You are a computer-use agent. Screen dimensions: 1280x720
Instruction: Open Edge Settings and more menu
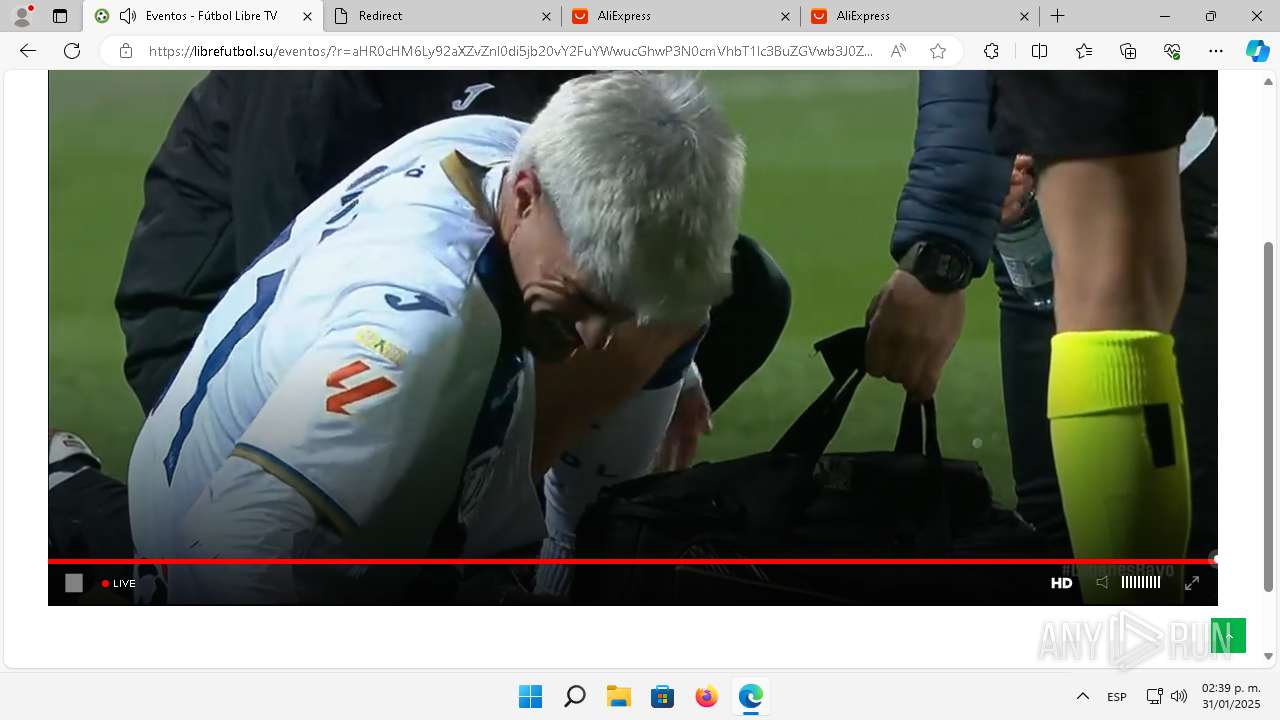pyautogui.click(x=1216, y=51)
